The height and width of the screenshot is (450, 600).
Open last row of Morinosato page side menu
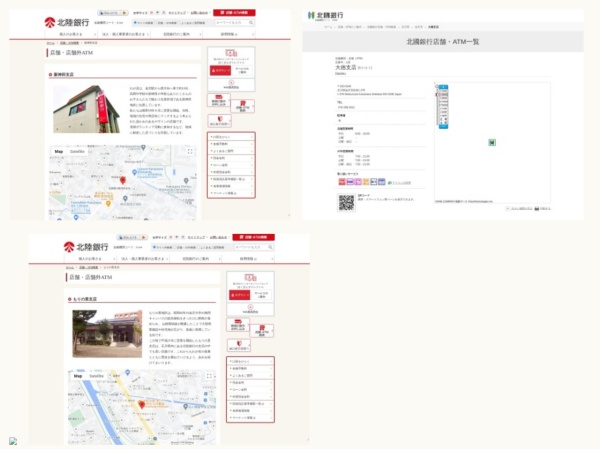(250, 417)
